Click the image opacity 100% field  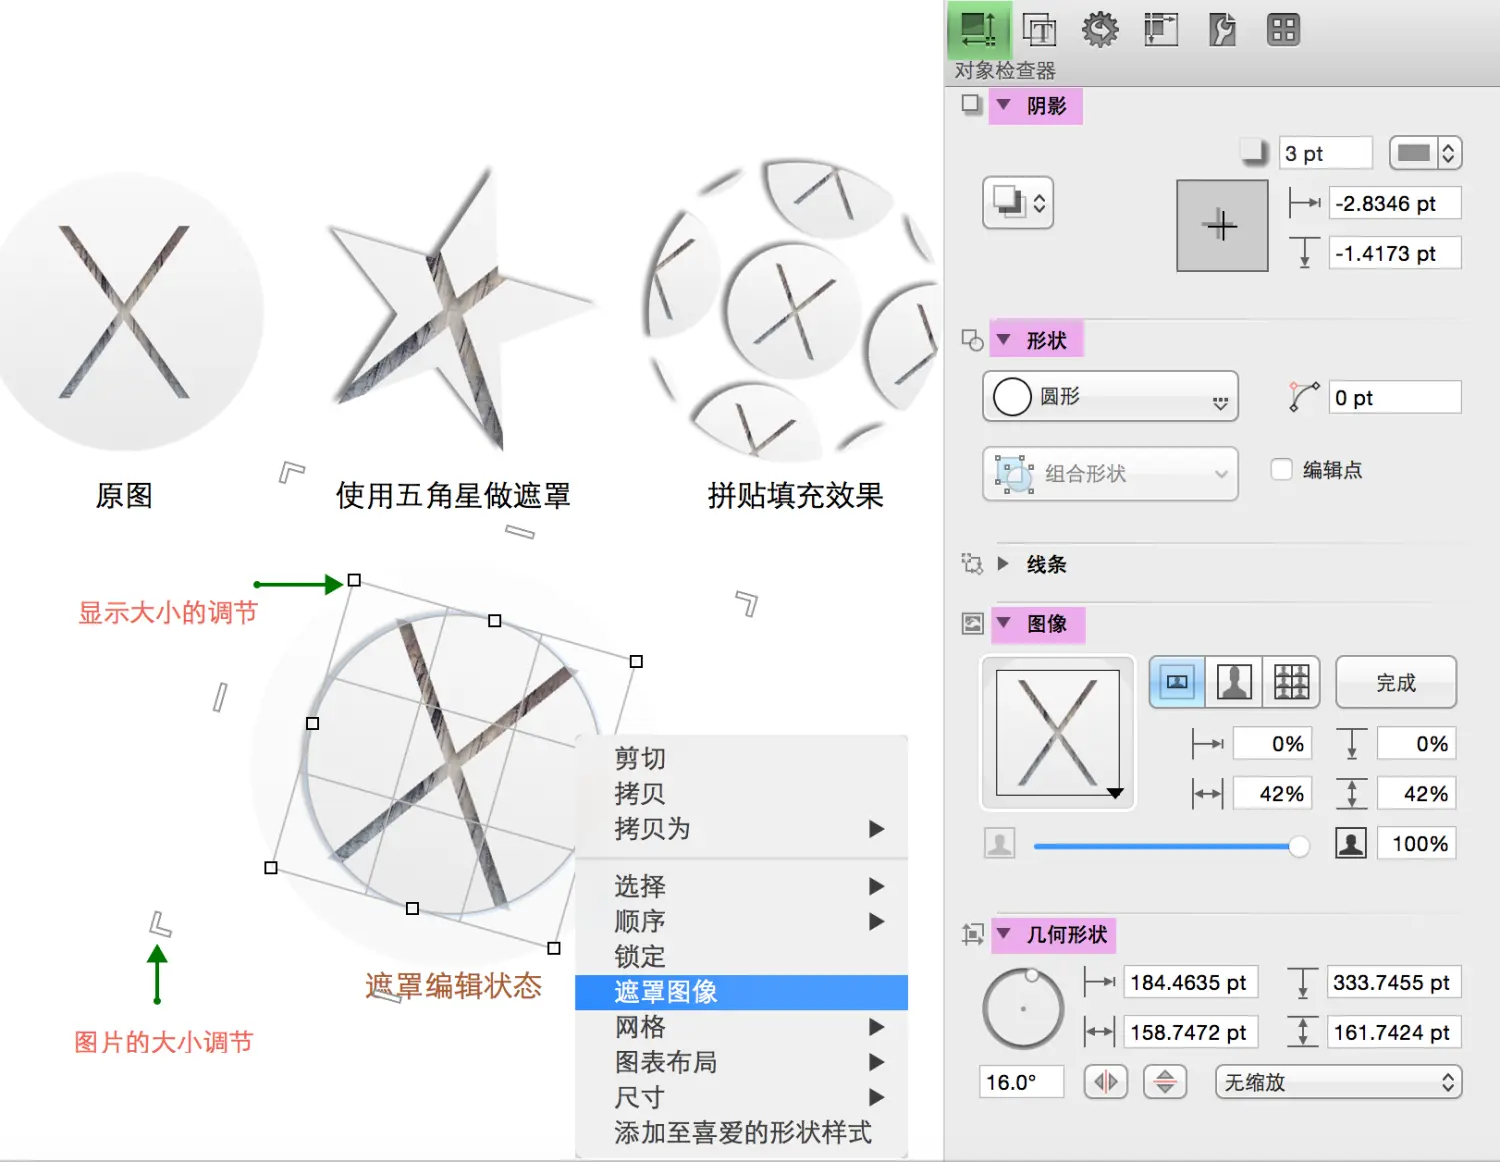(x=1417, y=844)
